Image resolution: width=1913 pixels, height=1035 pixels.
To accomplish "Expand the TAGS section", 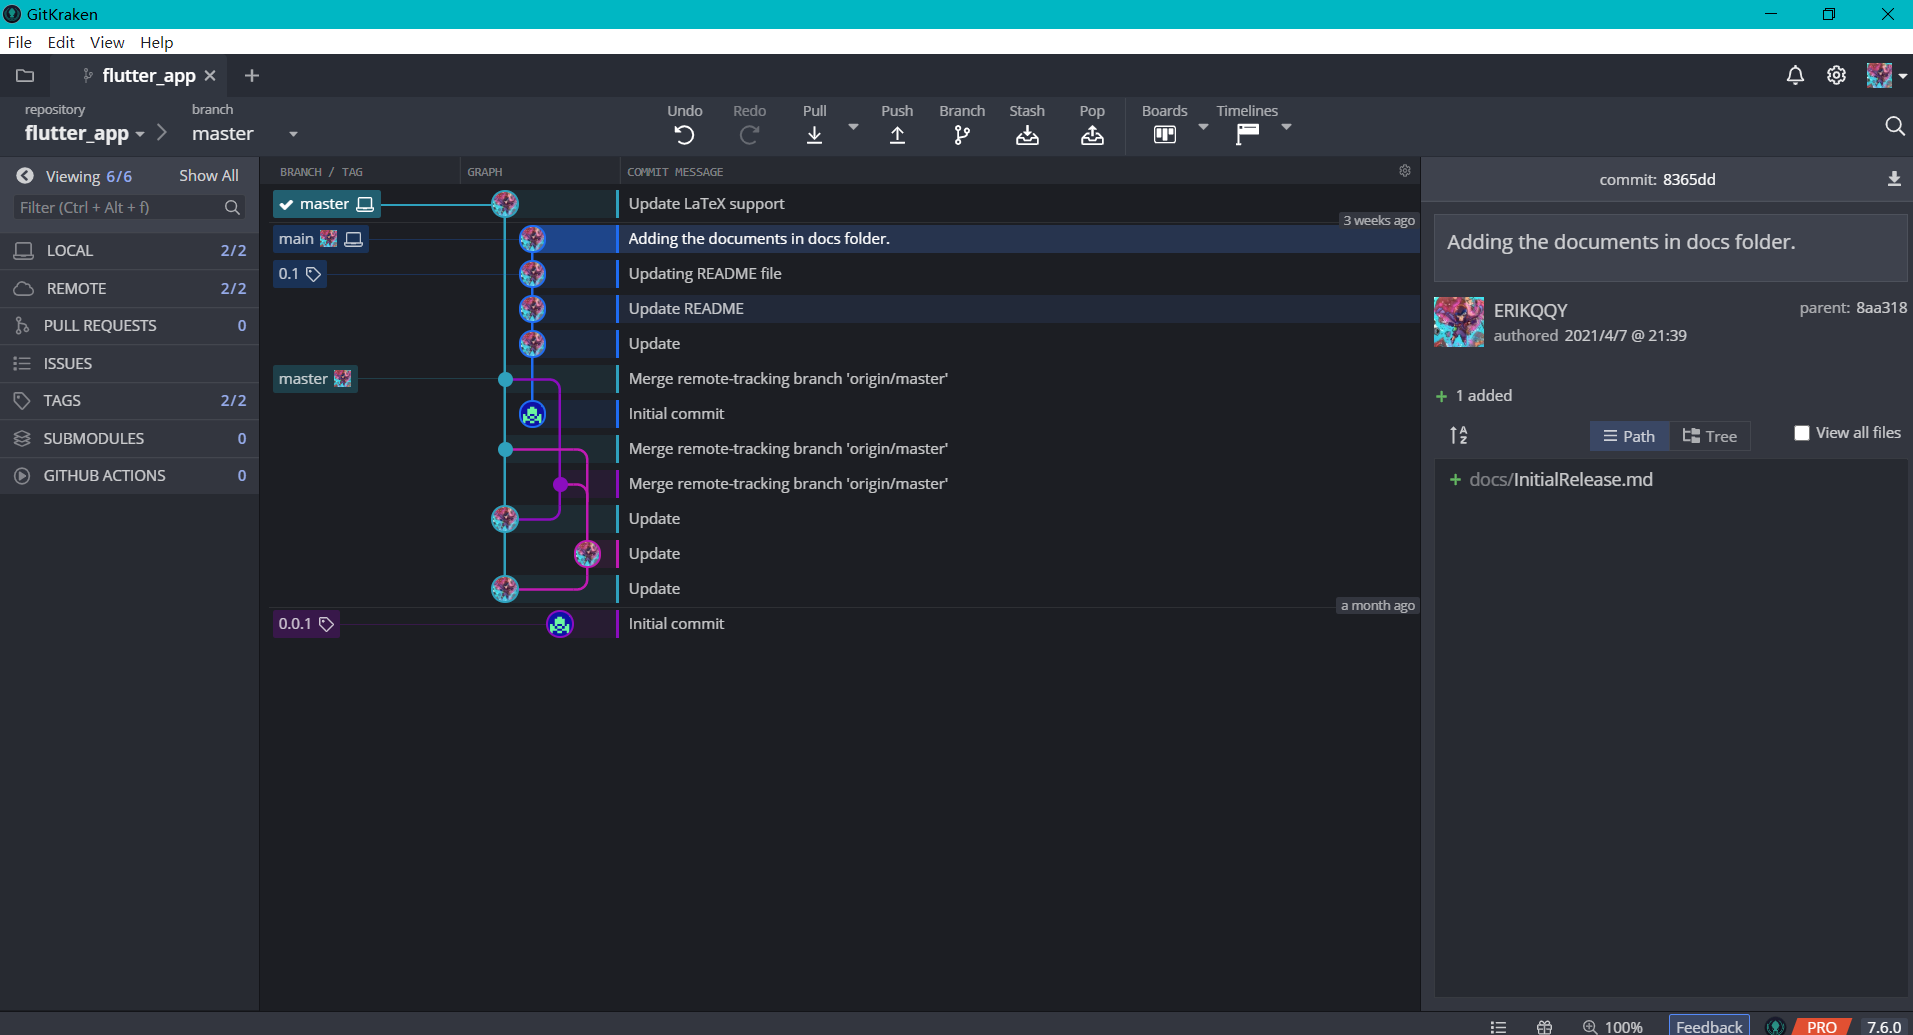I will [129, 400].
